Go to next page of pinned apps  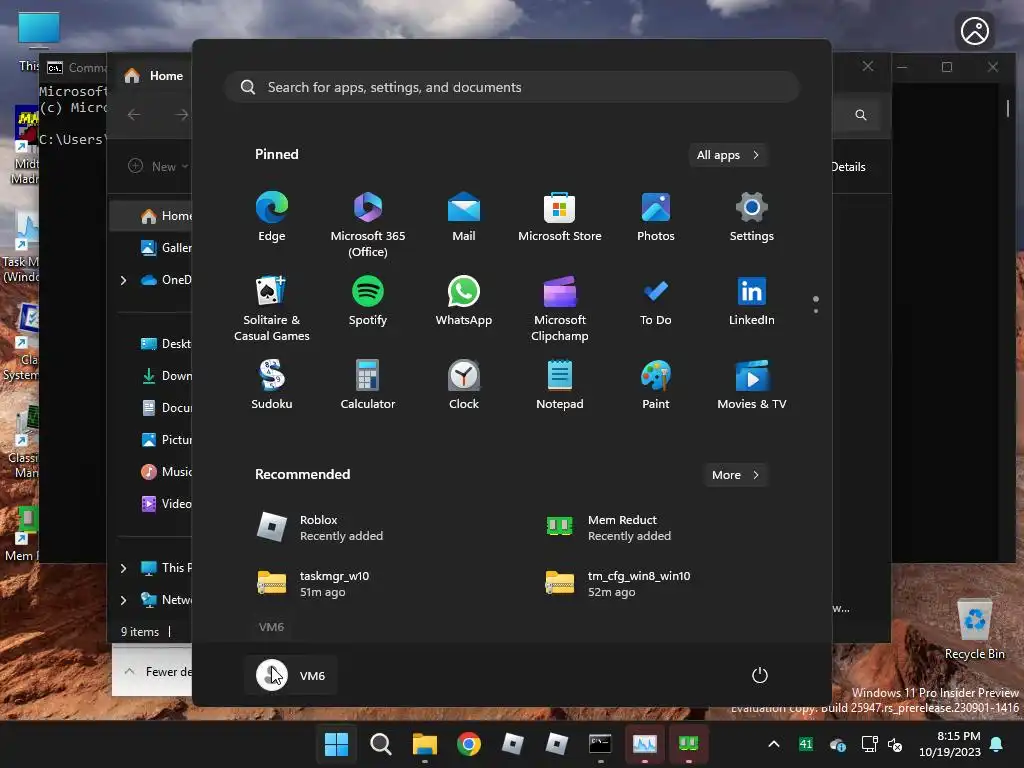[x=816, y=310]
